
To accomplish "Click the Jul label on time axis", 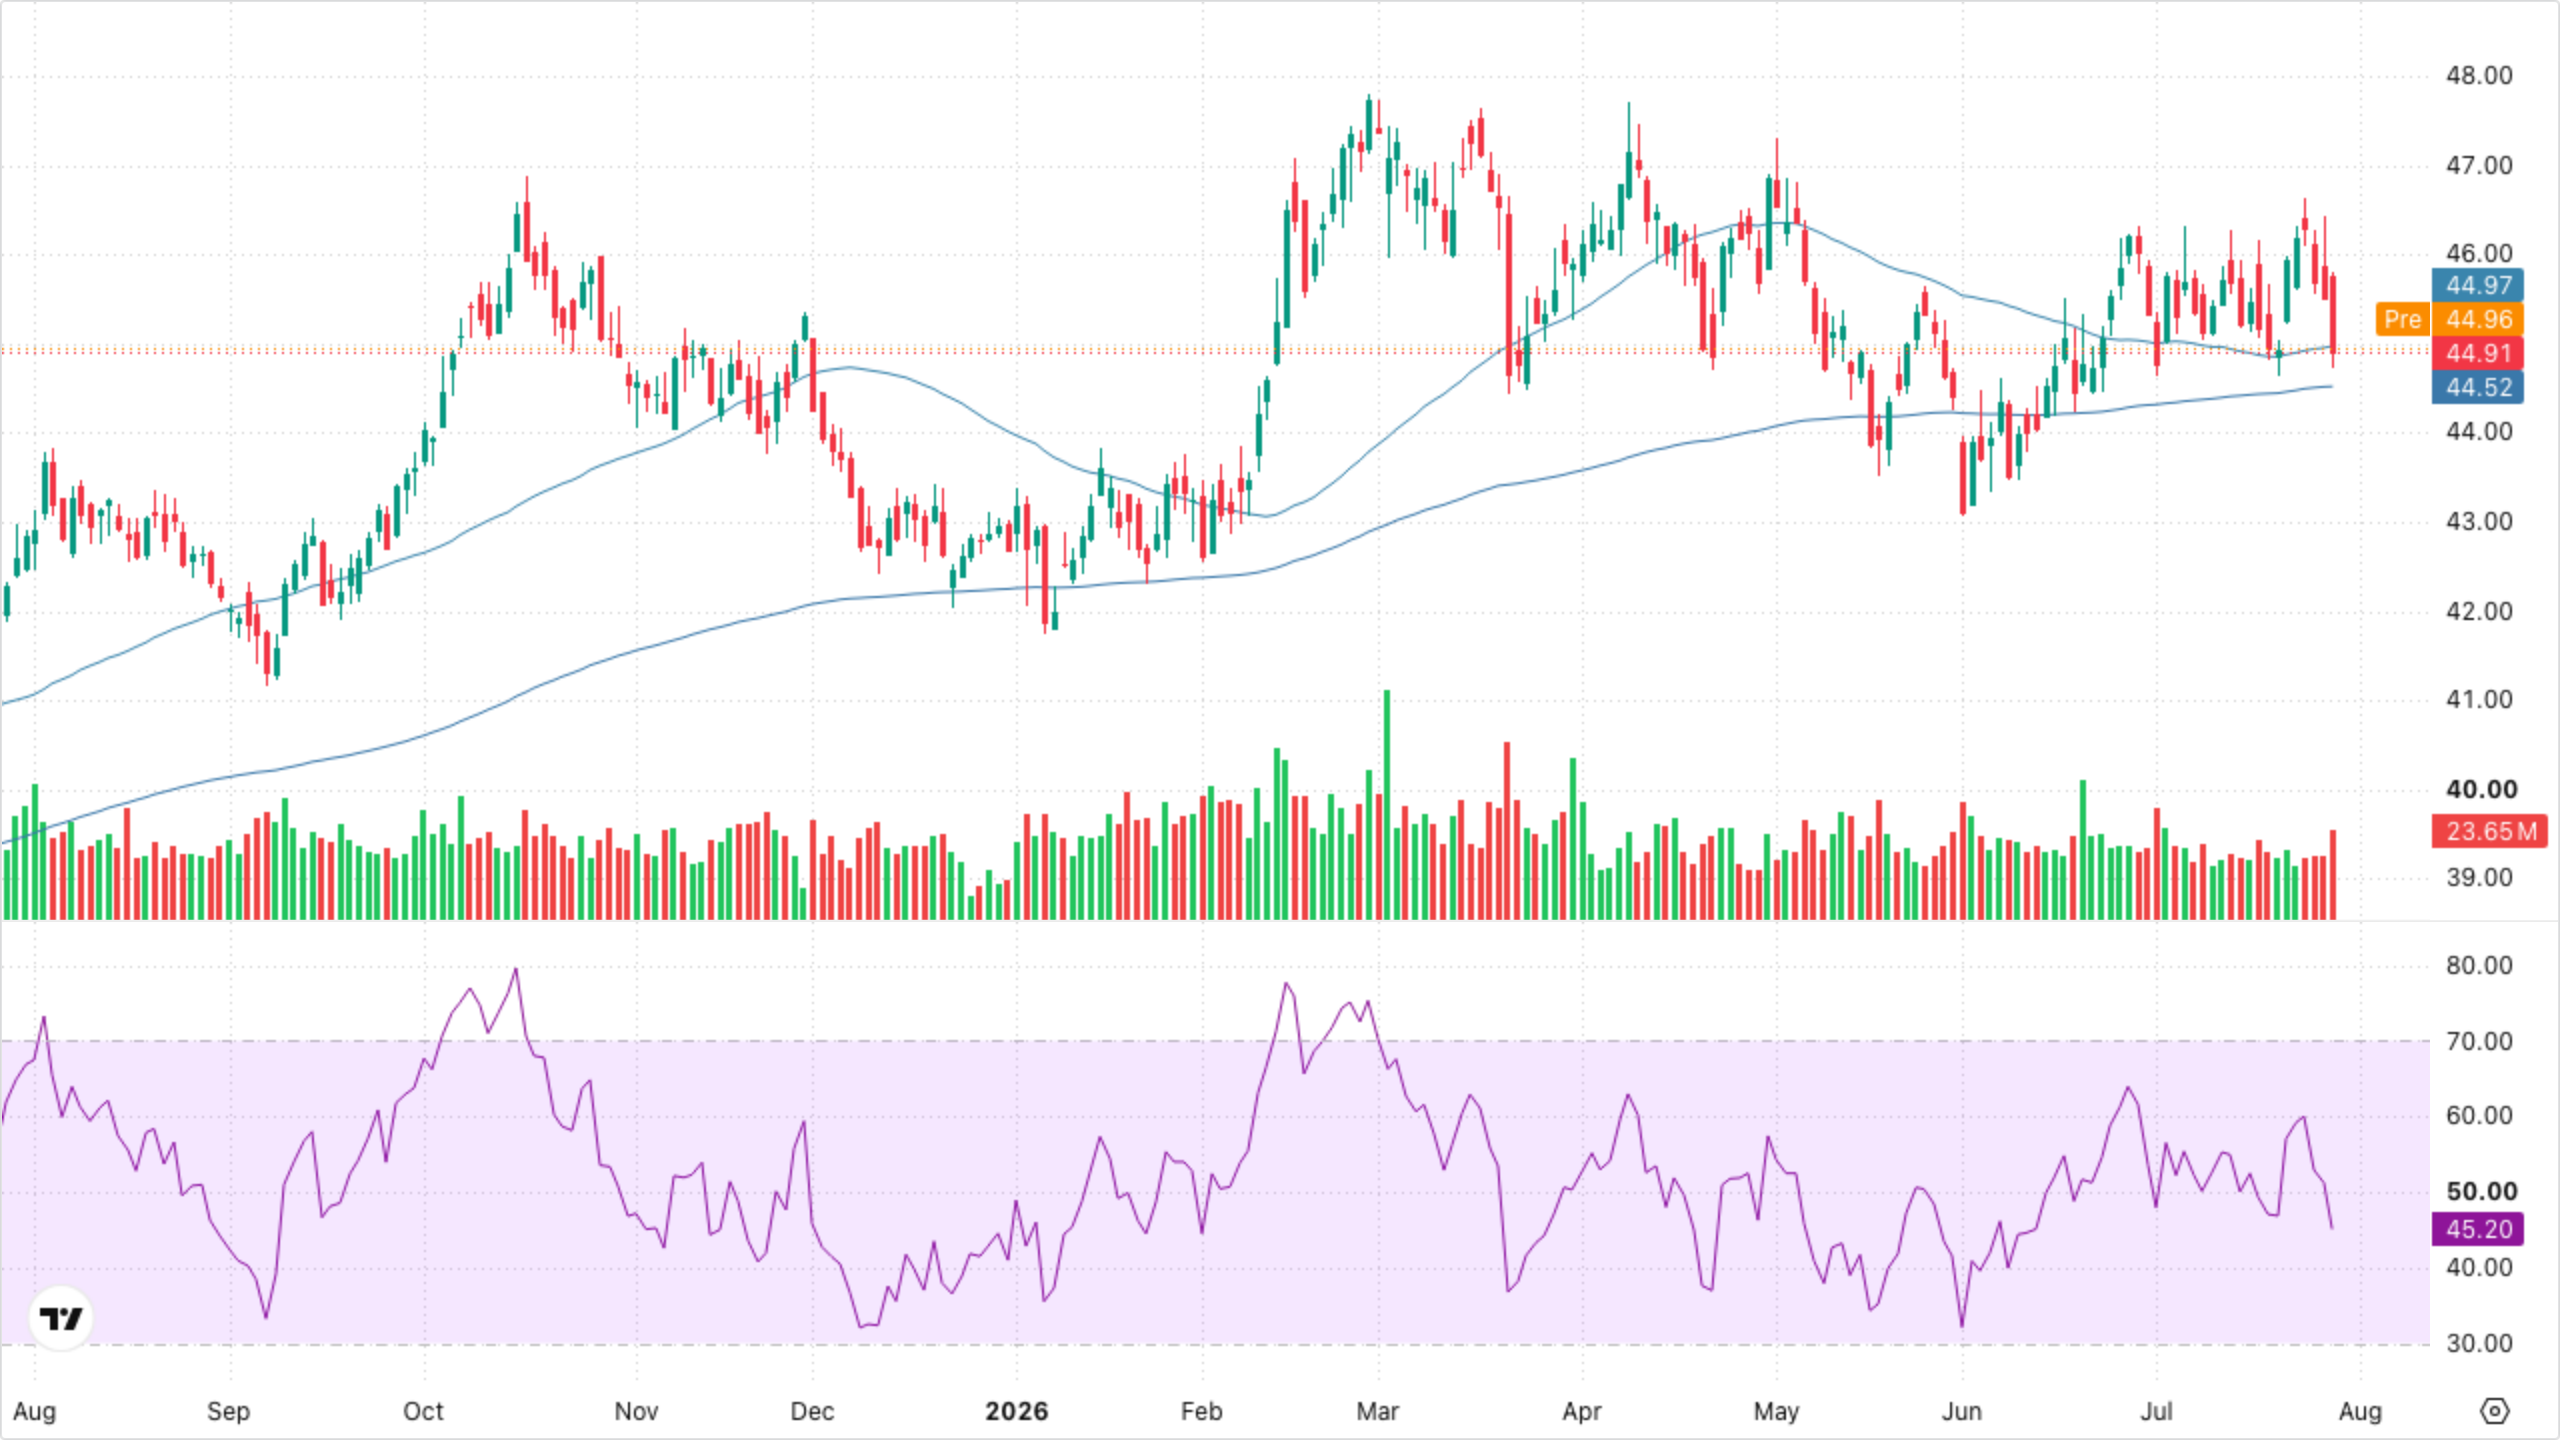I will pos(2156,1411).
